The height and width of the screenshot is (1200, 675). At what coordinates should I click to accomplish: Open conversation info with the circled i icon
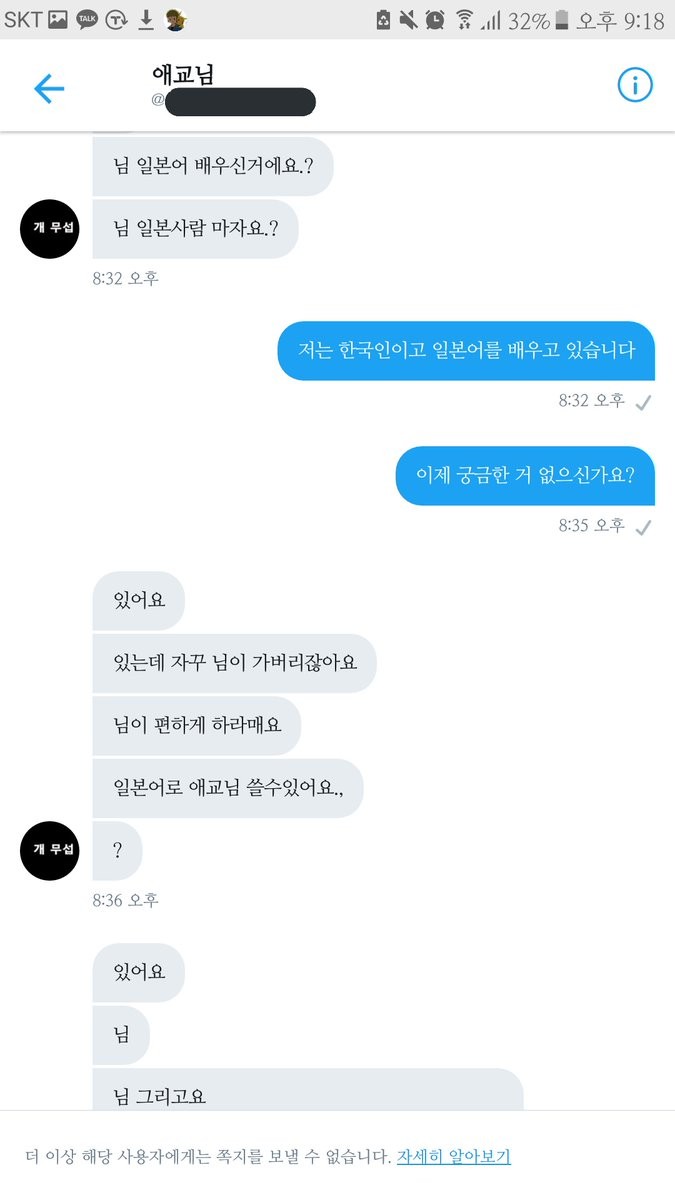tap(635, 86)
